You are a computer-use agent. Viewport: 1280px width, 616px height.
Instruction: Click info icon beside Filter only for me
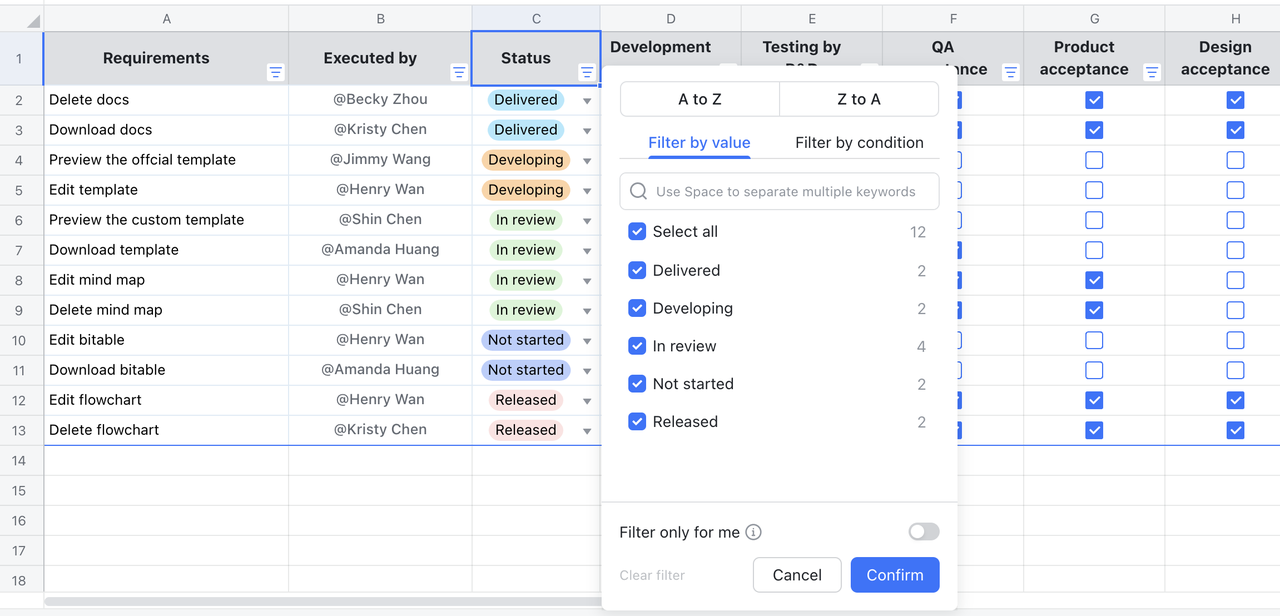(x=754, y=532)
